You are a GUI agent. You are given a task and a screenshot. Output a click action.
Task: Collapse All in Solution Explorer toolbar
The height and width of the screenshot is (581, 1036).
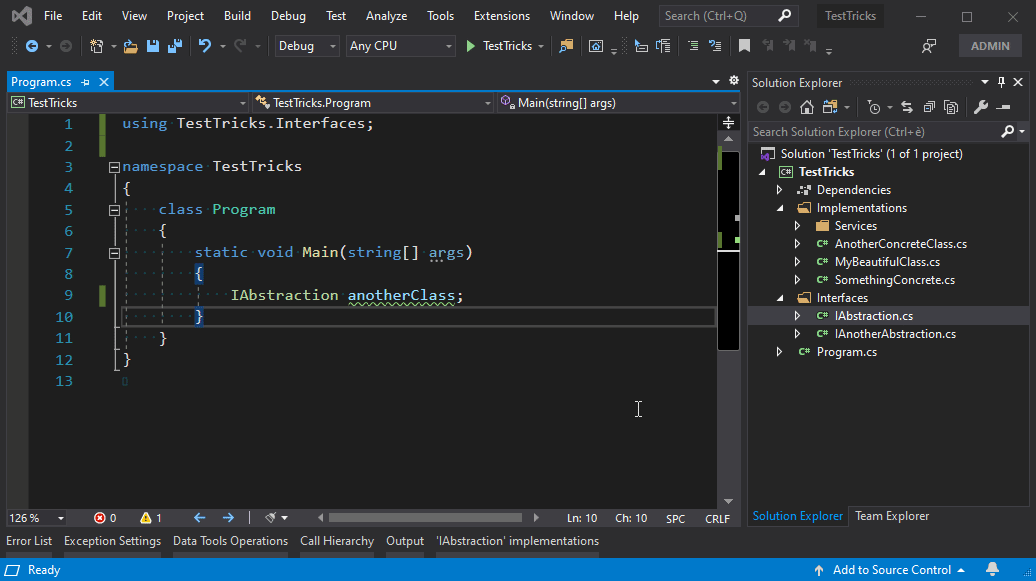click(929, 107)
